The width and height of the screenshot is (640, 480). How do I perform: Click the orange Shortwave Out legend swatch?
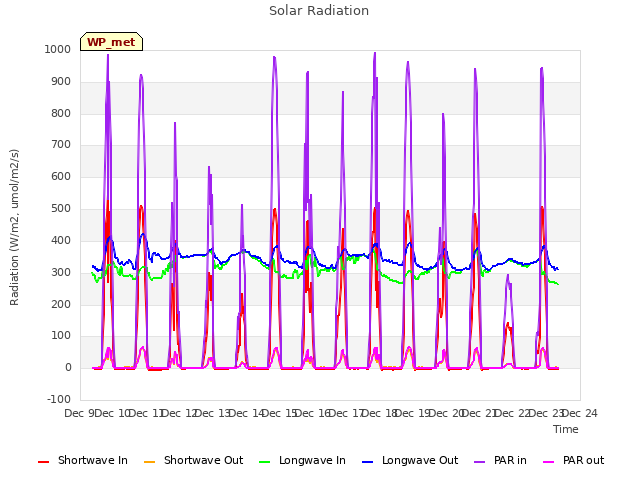(x=149, y=462)
